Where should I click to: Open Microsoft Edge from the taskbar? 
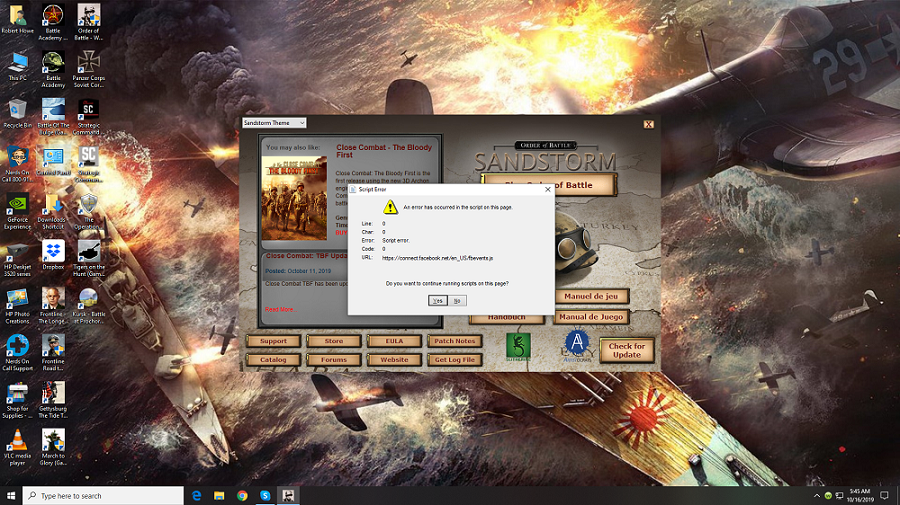click(x=196, y=496)
